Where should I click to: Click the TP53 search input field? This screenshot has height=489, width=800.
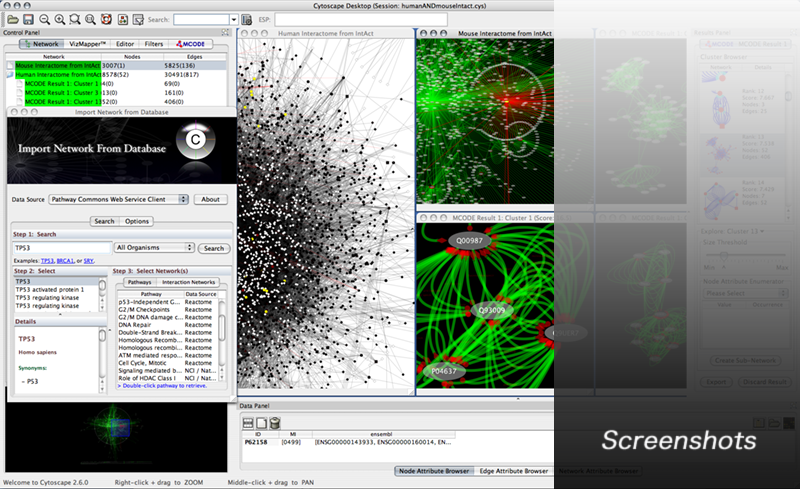(x=62, y=248)
